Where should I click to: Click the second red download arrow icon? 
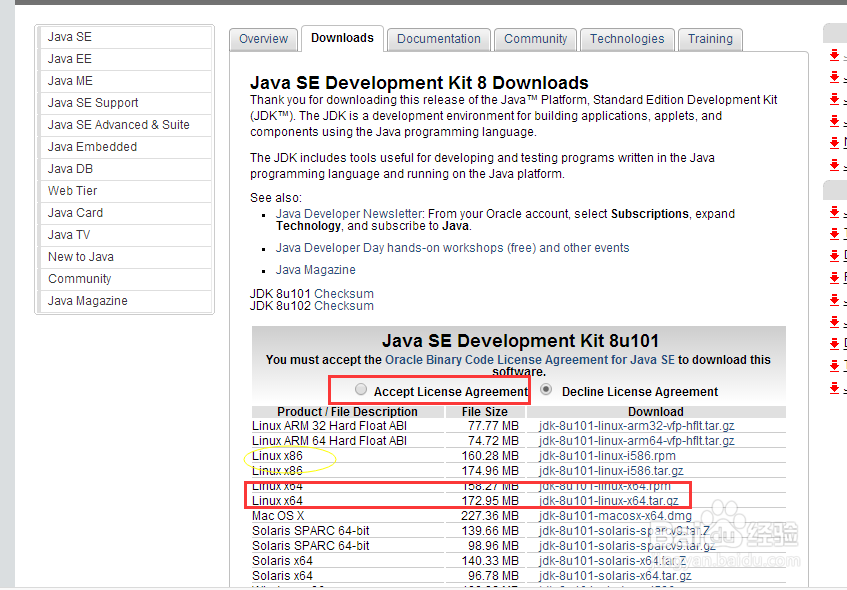point(834,76)
